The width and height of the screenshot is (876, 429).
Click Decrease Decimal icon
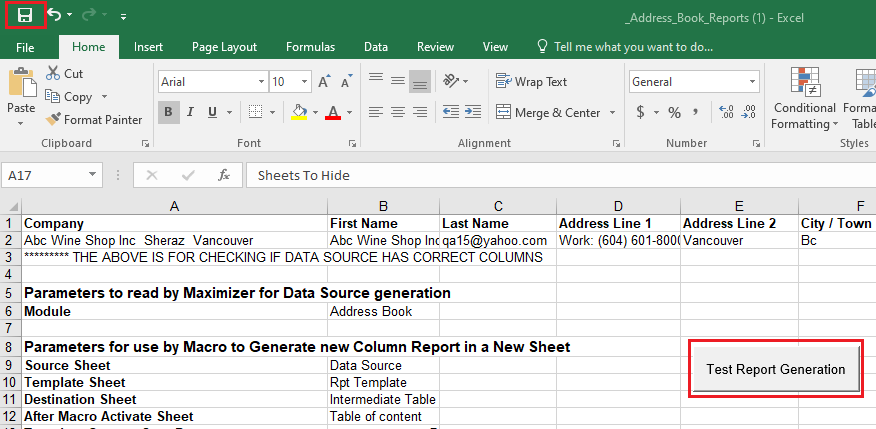coord(749,112)
